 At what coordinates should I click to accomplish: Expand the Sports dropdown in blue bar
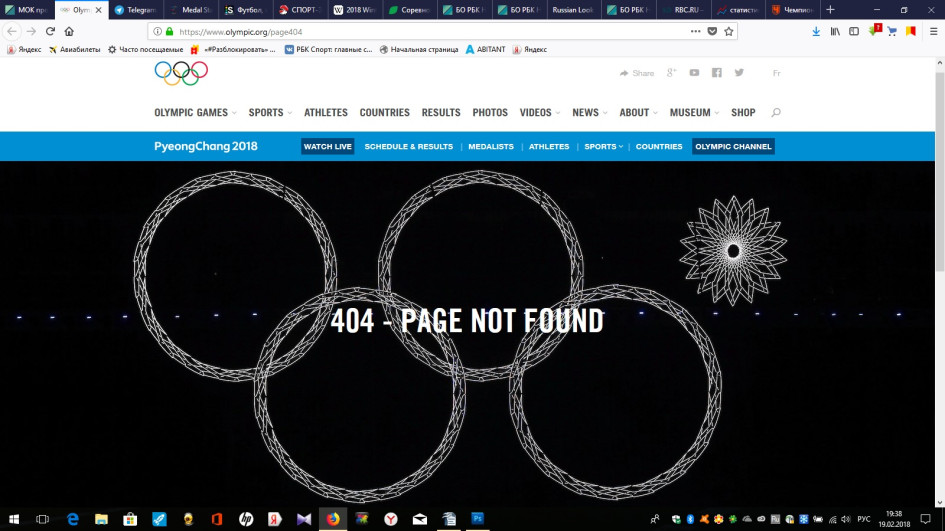click(603, 146)
